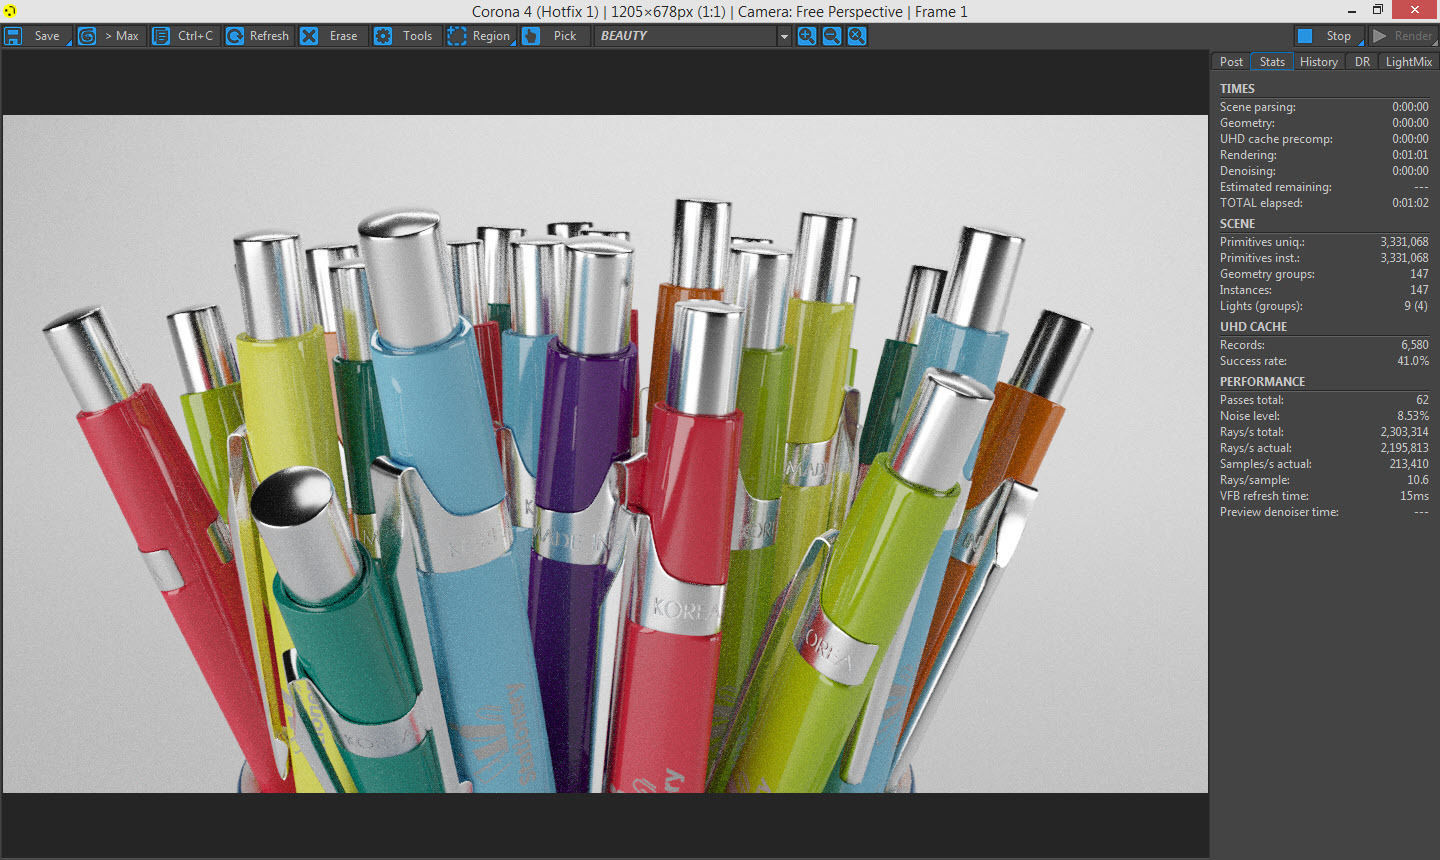Click the Rays/sample value 10.6
1440x860 pixels.
click(x=1418, y=480)
